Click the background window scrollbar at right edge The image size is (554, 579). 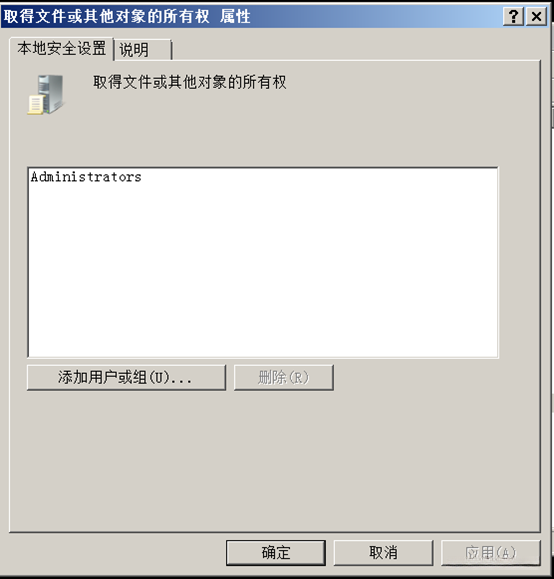552,118
